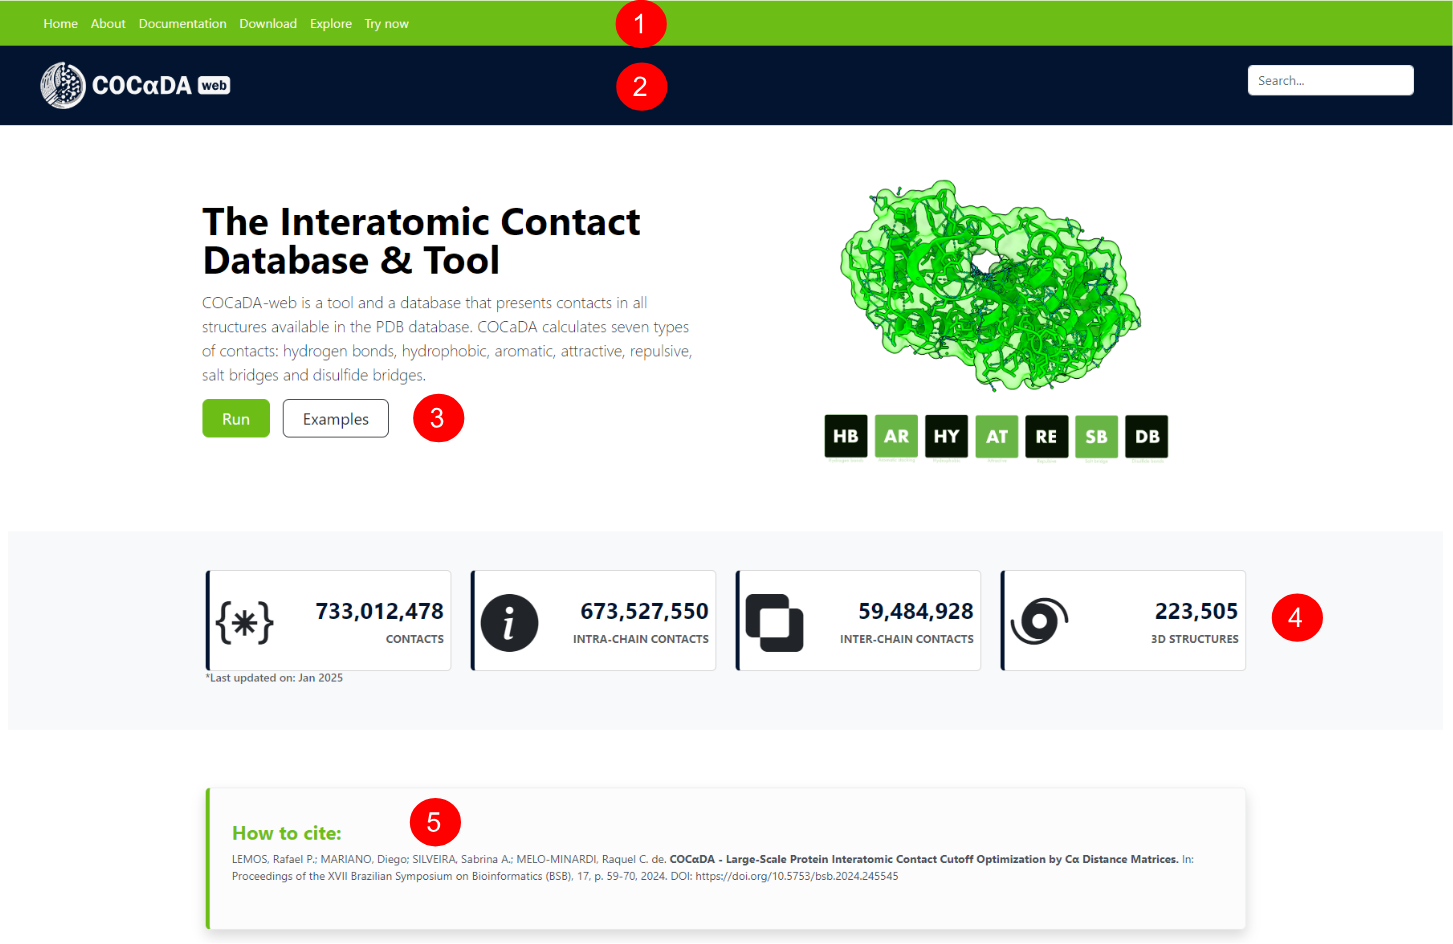
Task: Select the AT attractive contact tile
Action: click(997, 436)
